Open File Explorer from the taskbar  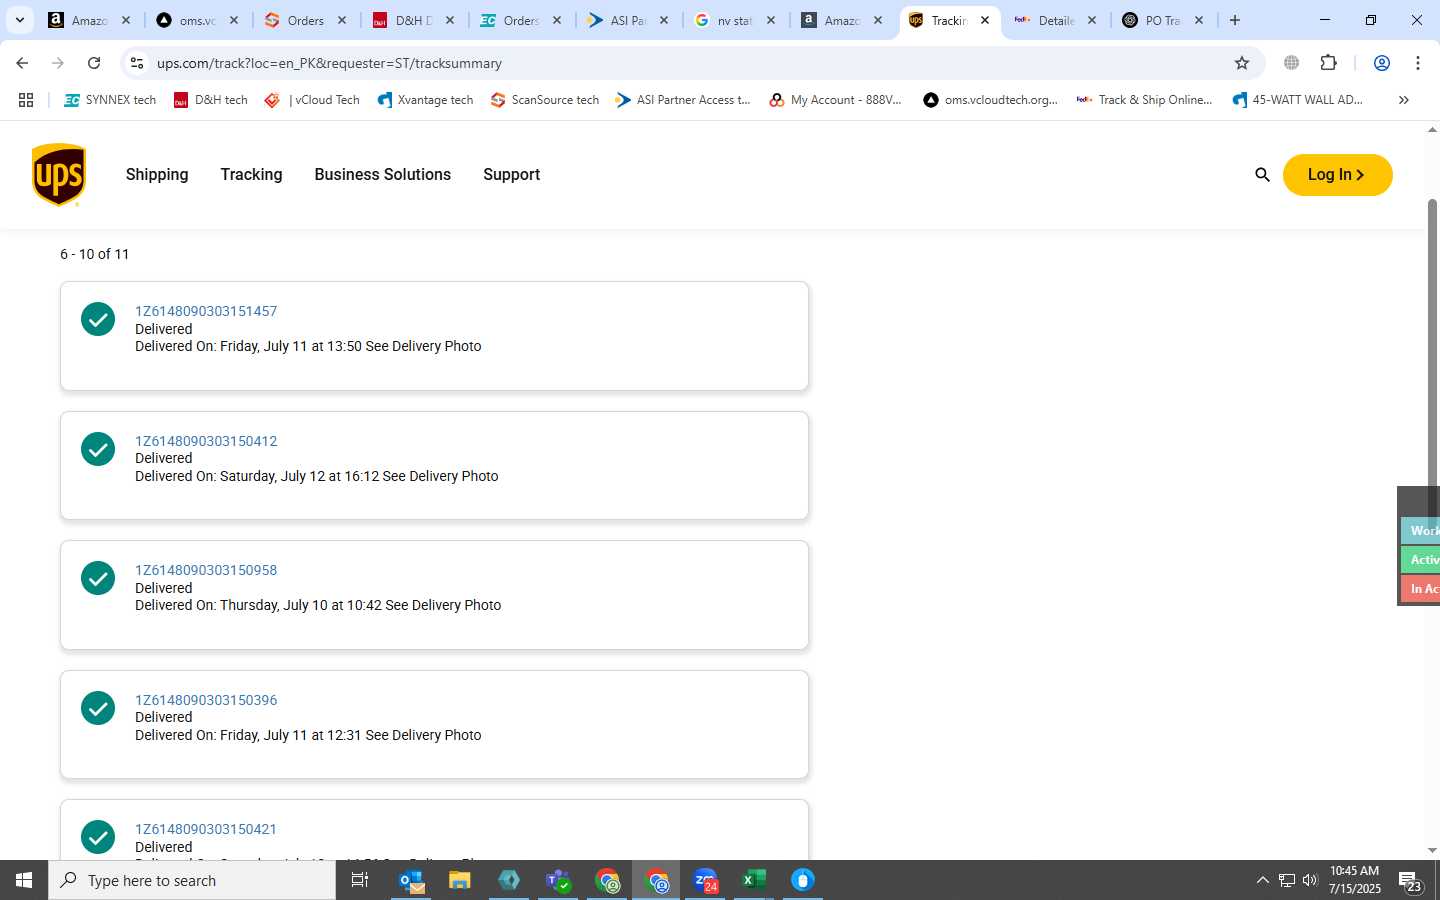click(x=460, y=880)
